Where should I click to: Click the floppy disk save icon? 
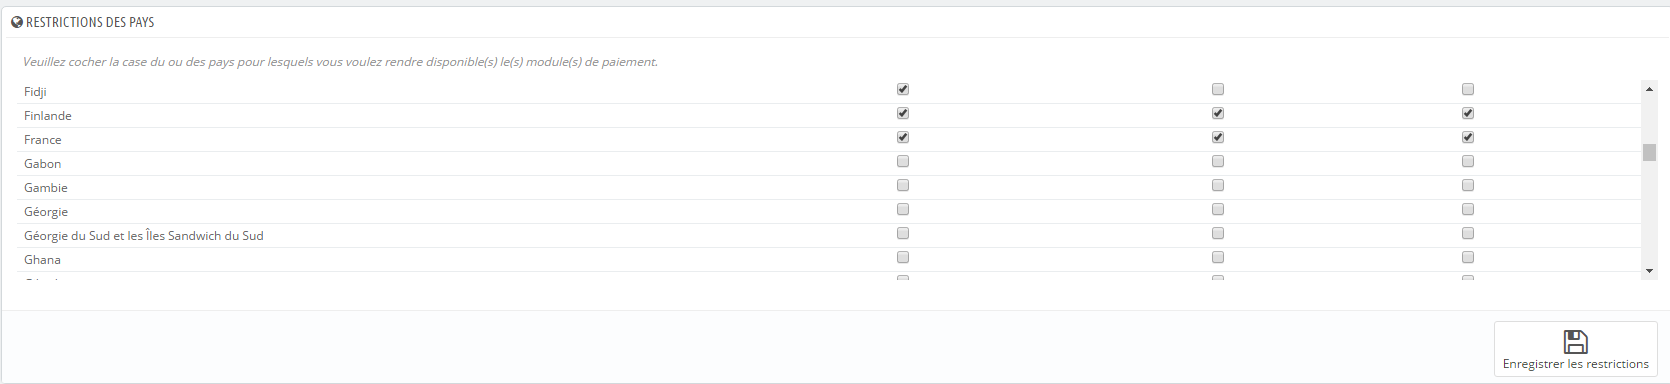click(x=1576, y=341)
